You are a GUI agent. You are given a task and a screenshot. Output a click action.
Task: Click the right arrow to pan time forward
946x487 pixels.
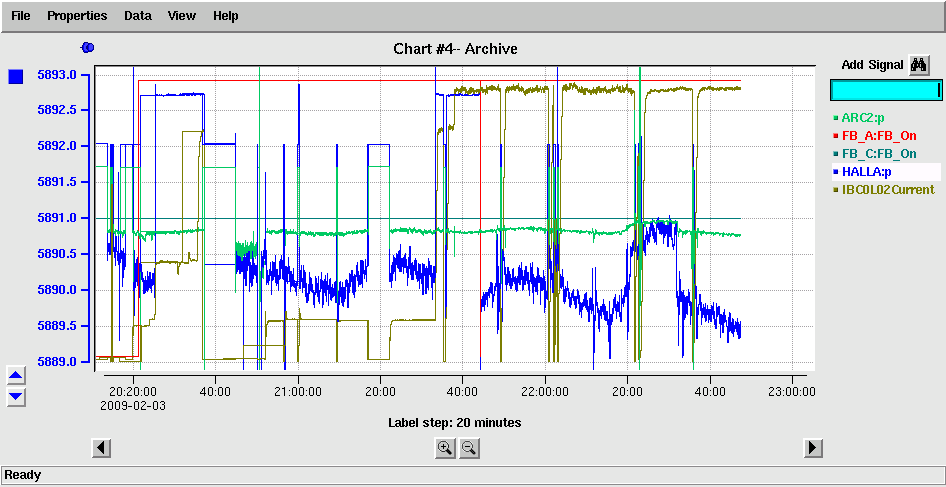coord(814,448)
